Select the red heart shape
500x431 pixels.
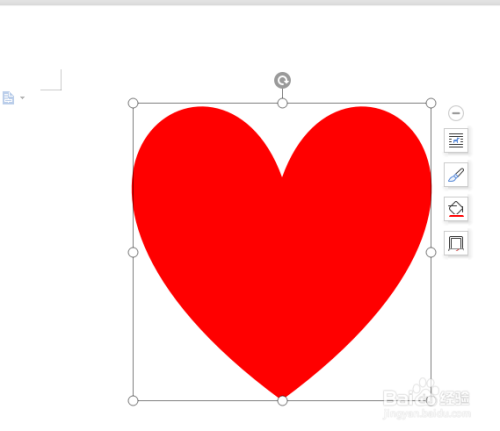[x=282, y=252]
